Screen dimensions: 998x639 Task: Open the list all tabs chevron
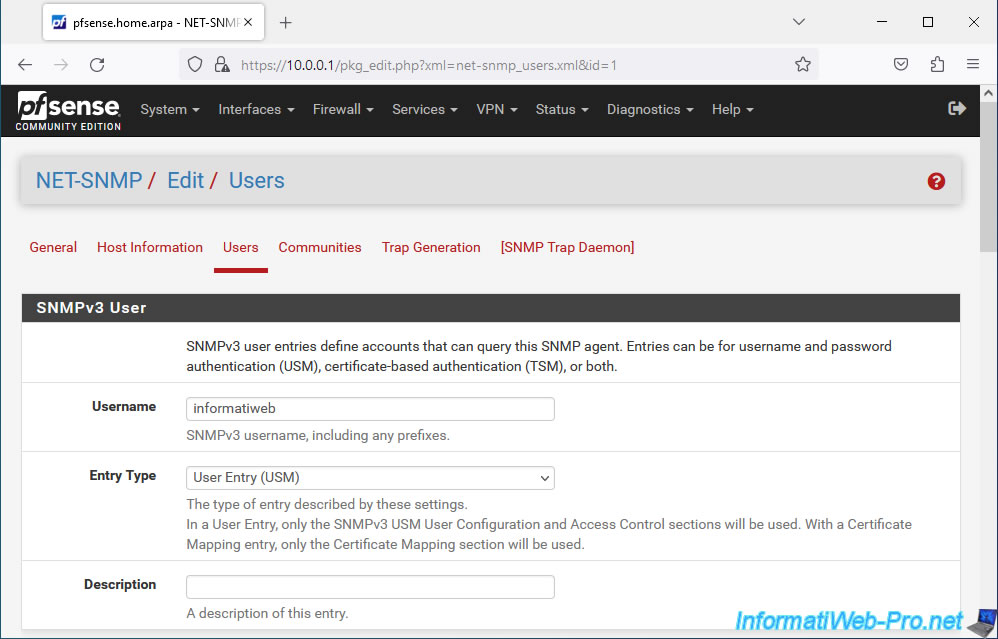point(799,22)
